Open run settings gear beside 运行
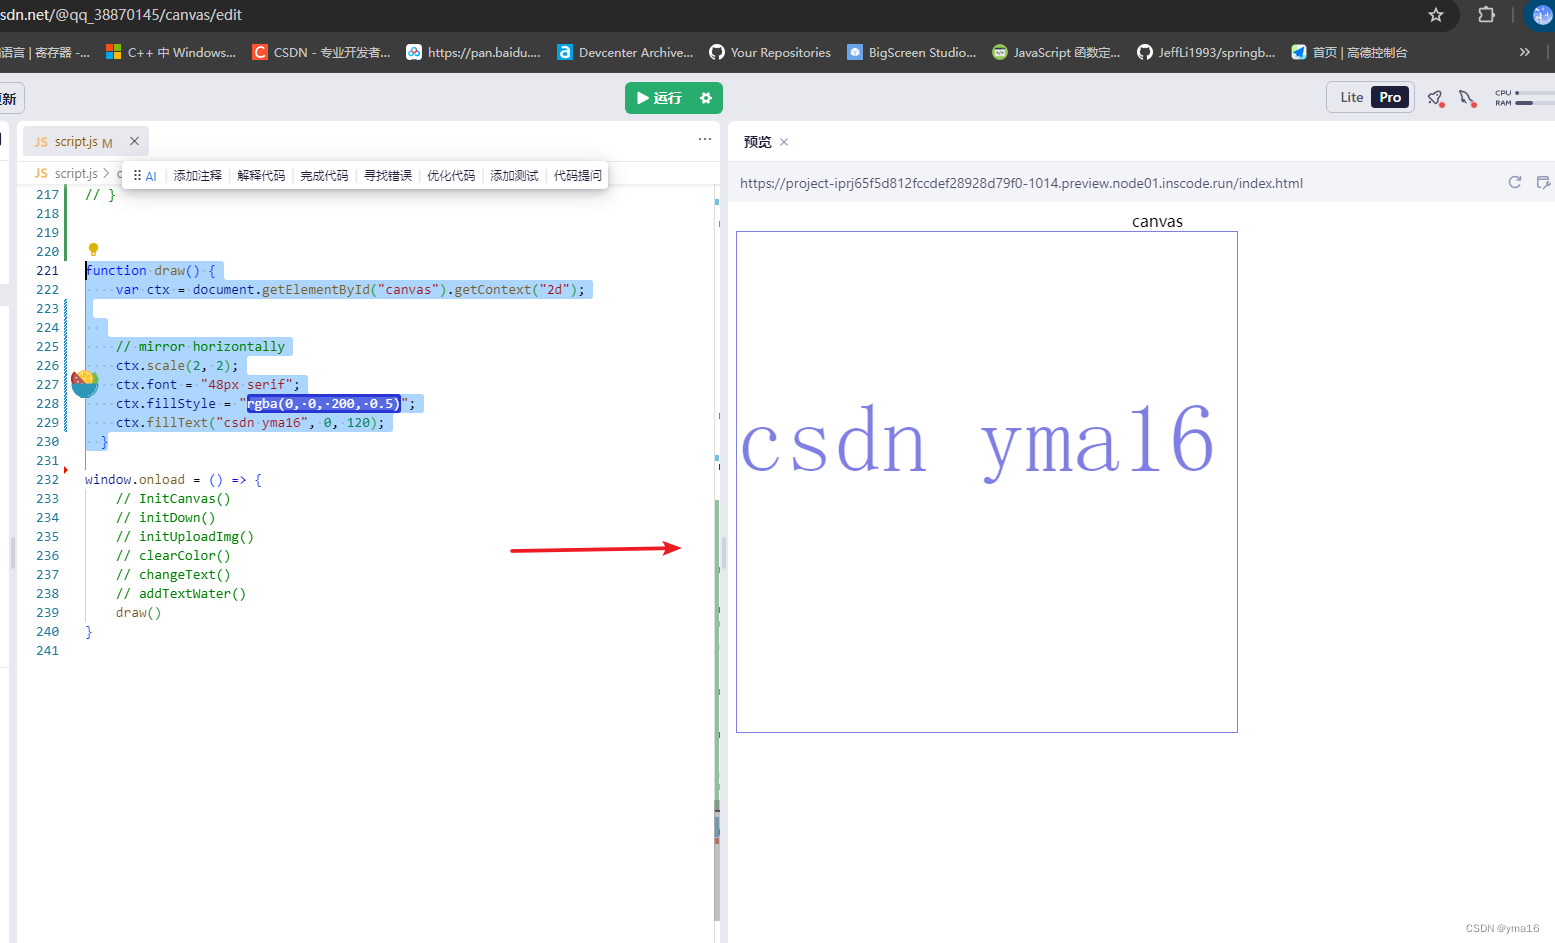The width and height of the screenshot is (1555, 943). 706,98
